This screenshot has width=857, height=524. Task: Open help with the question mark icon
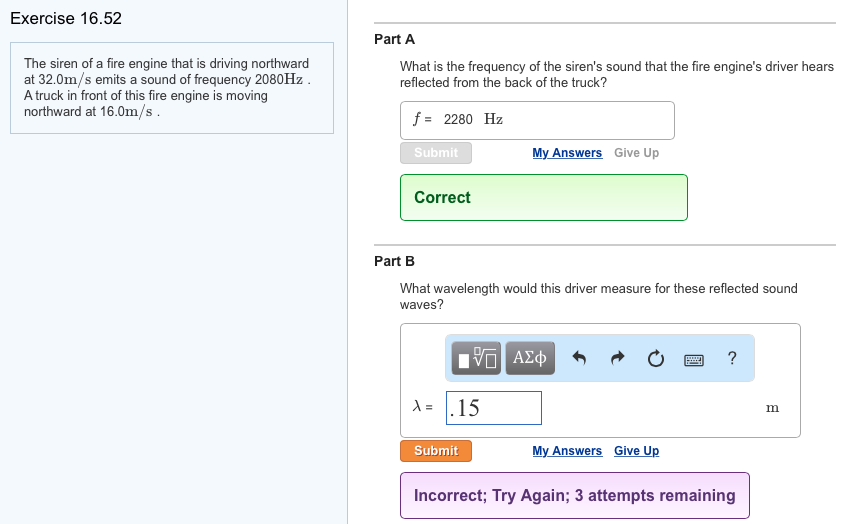(732, 358)
